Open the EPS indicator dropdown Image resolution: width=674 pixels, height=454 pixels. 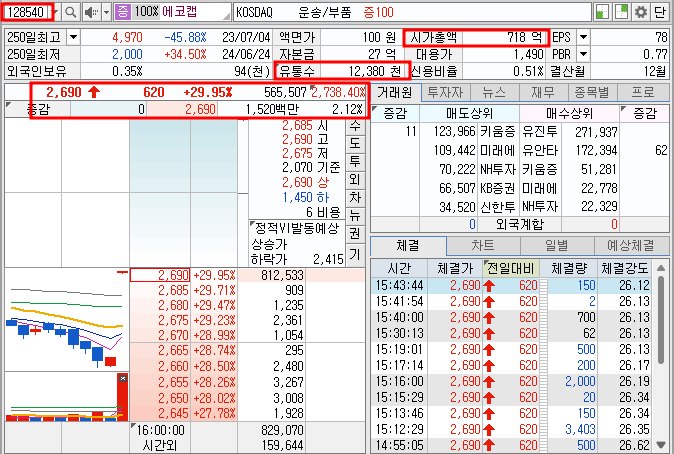(x=583, y=37)
